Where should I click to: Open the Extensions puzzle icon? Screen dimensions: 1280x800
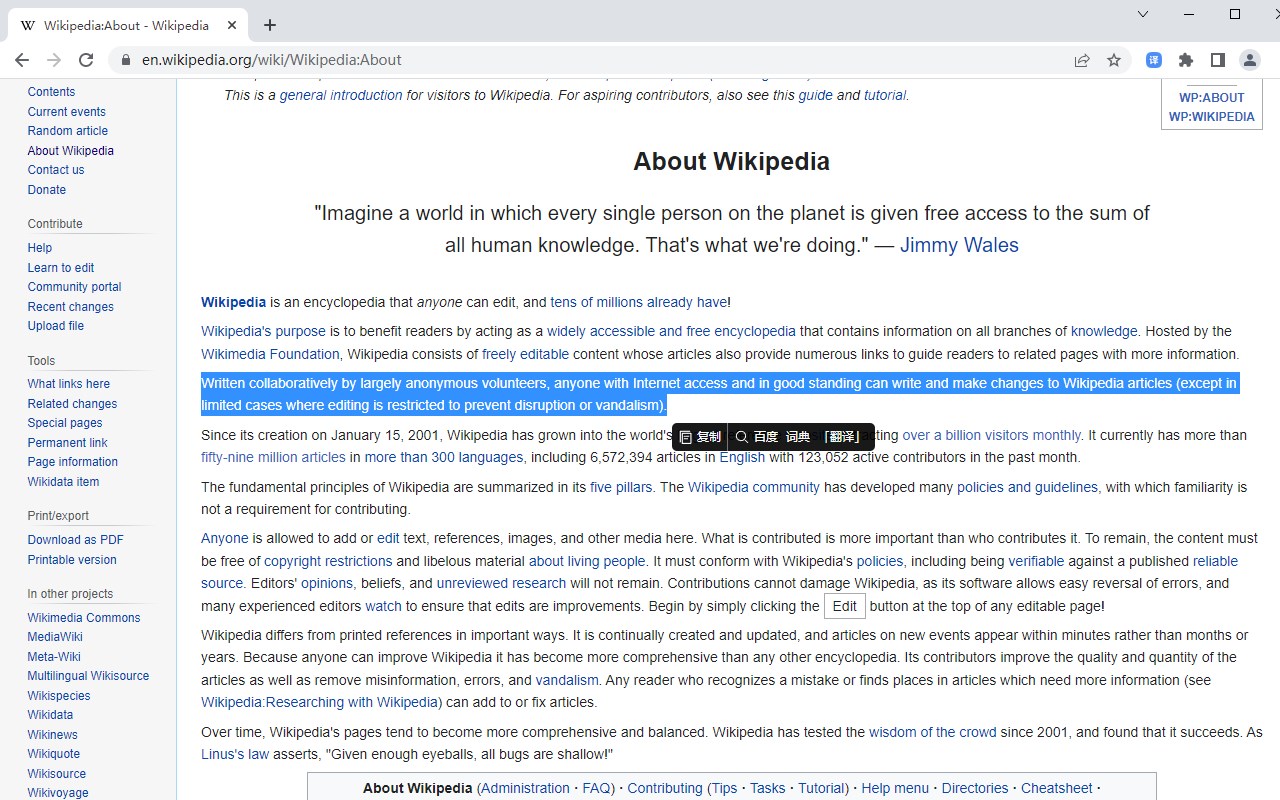click(1186, 60)
